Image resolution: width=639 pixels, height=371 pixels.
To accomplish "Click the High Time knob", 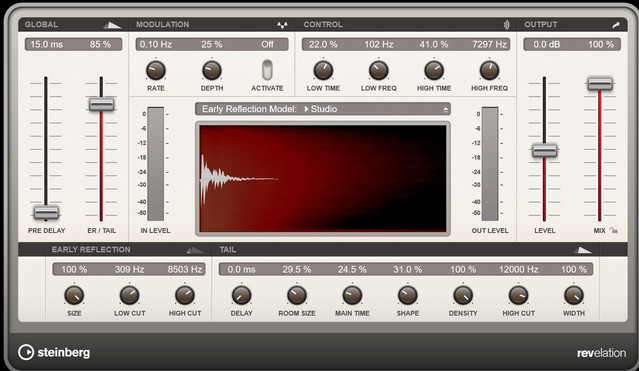I will (434, 70).
